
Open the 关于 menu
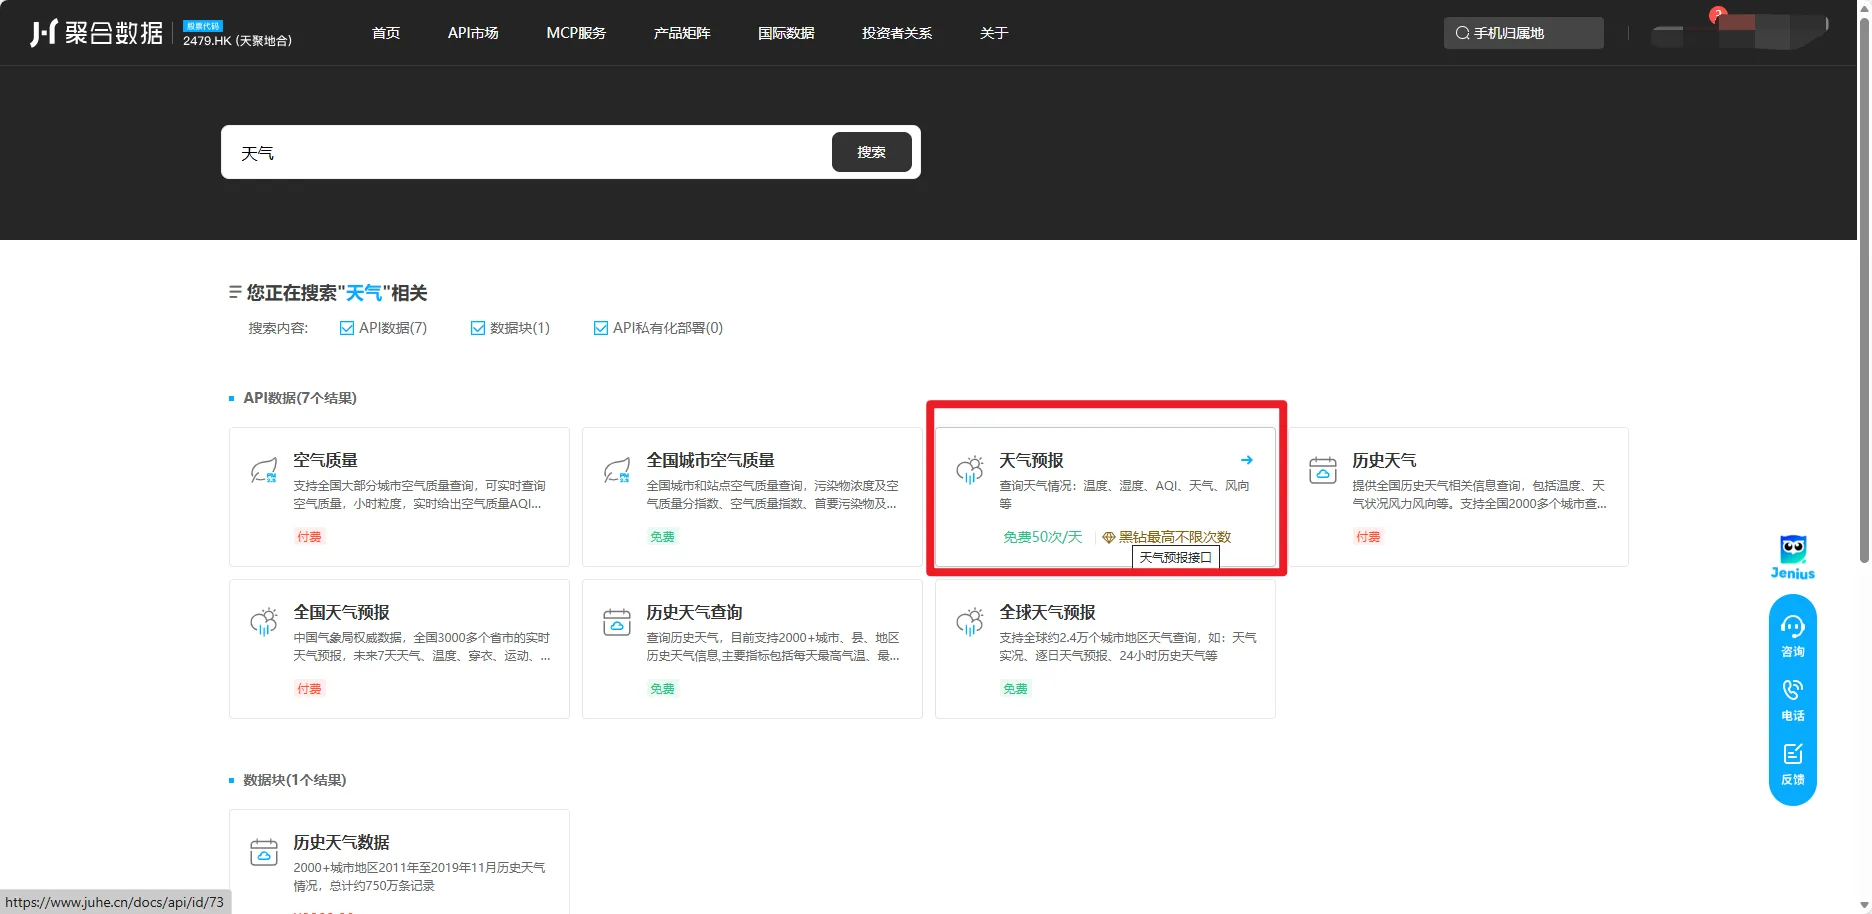tap(994, 33)
